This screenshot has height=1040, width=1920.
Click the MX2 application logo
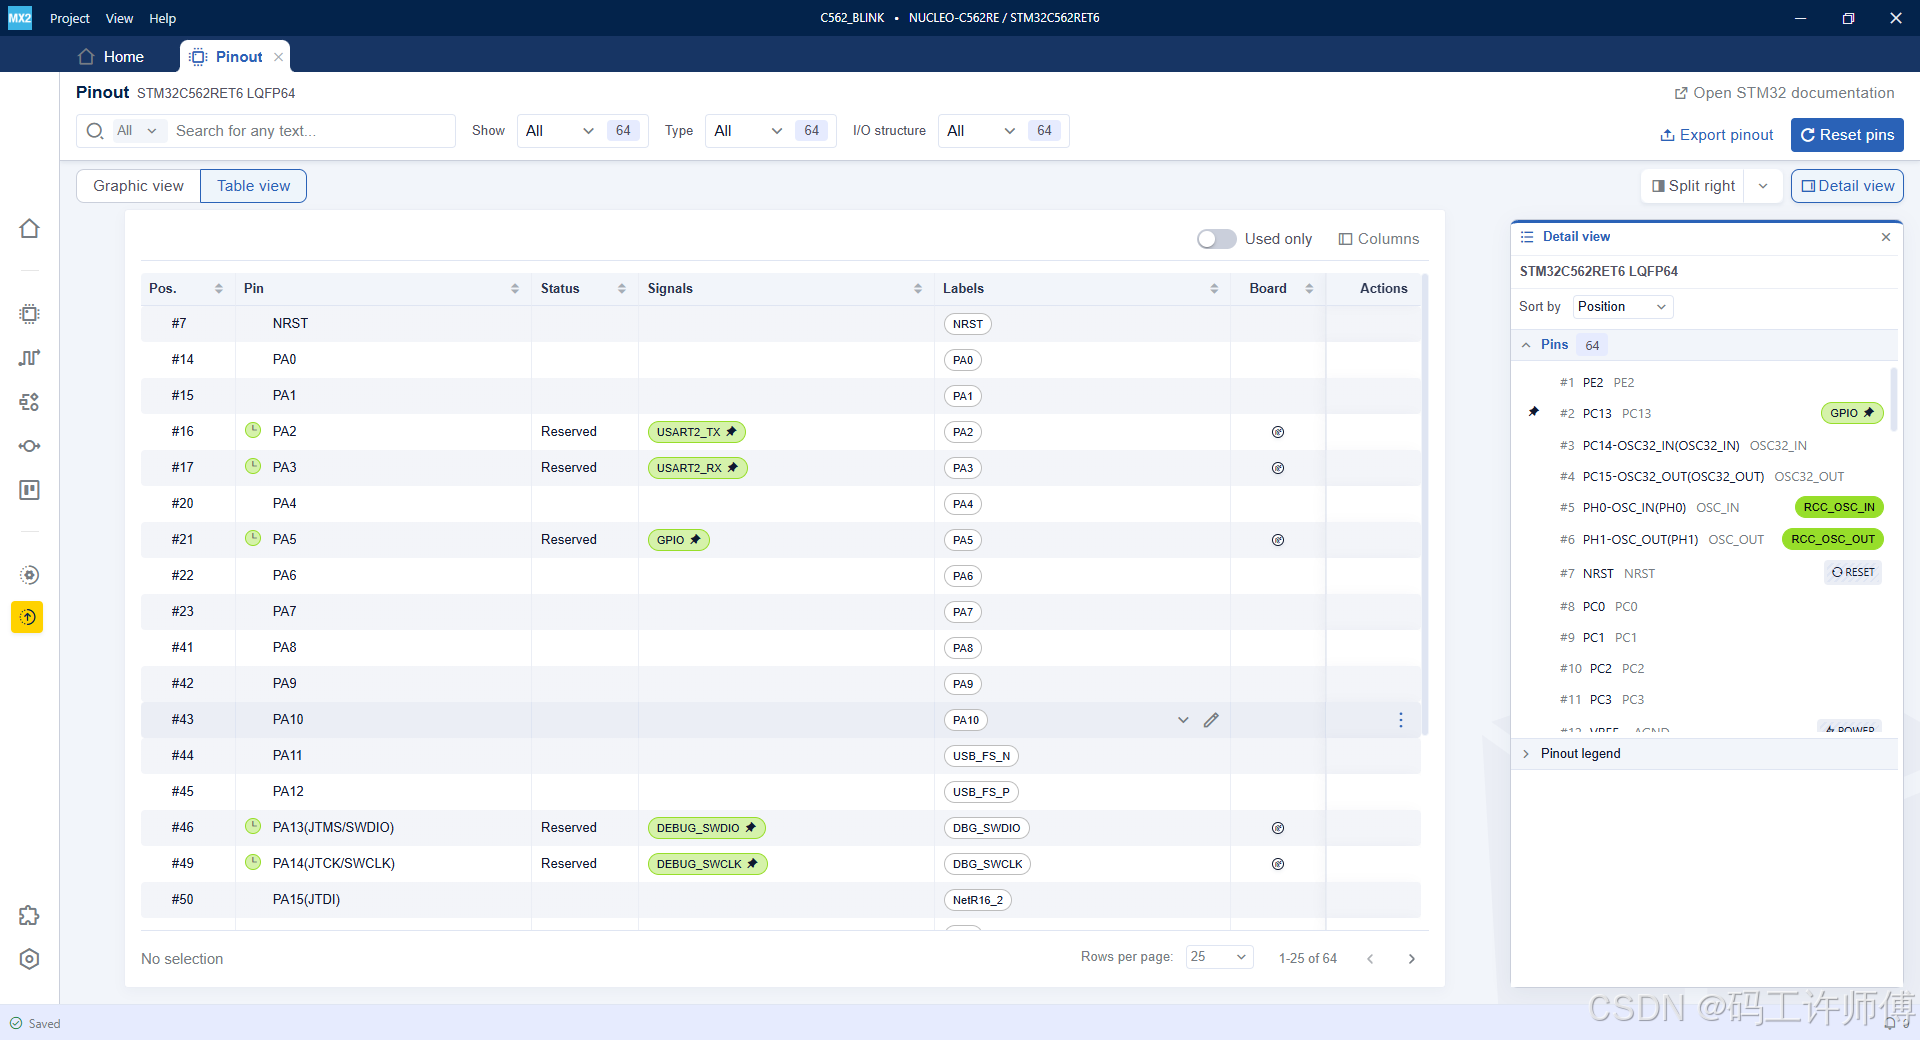tap(20, 18)
